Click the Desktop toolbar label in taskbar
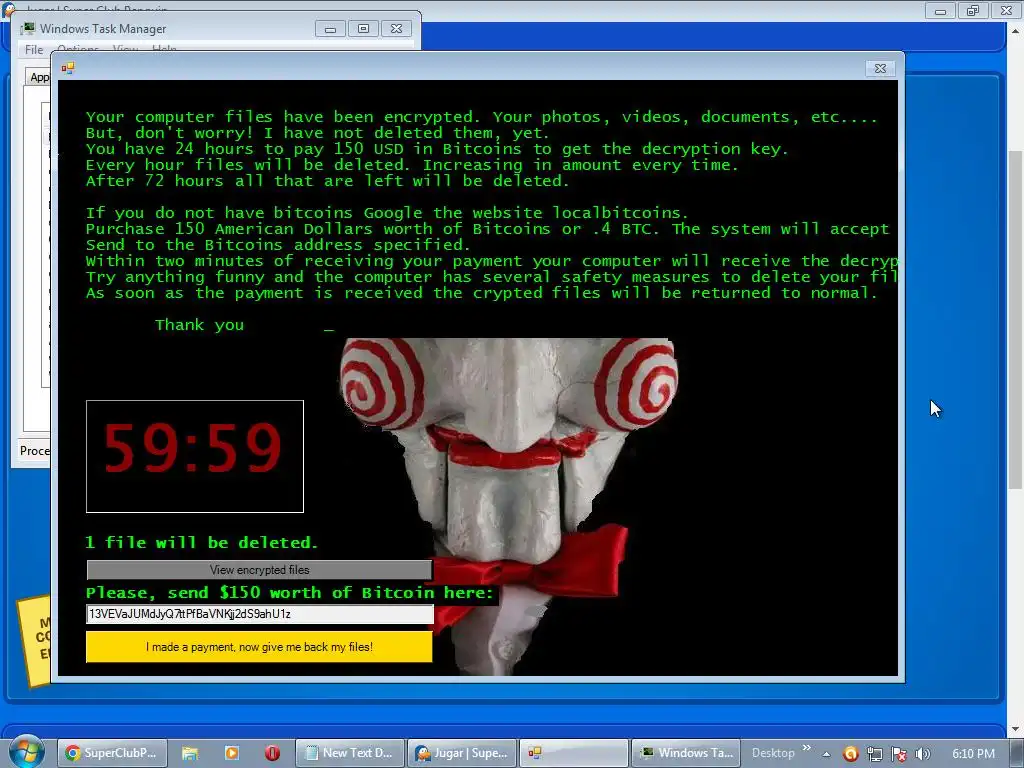The height and width of the screenshot is (768, 1024). click(x=773, y=753)
